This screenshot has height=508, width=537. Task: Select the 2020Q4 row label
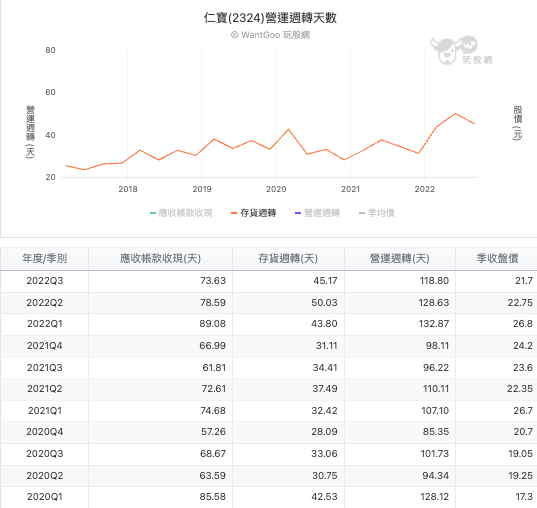pos(45,432)
